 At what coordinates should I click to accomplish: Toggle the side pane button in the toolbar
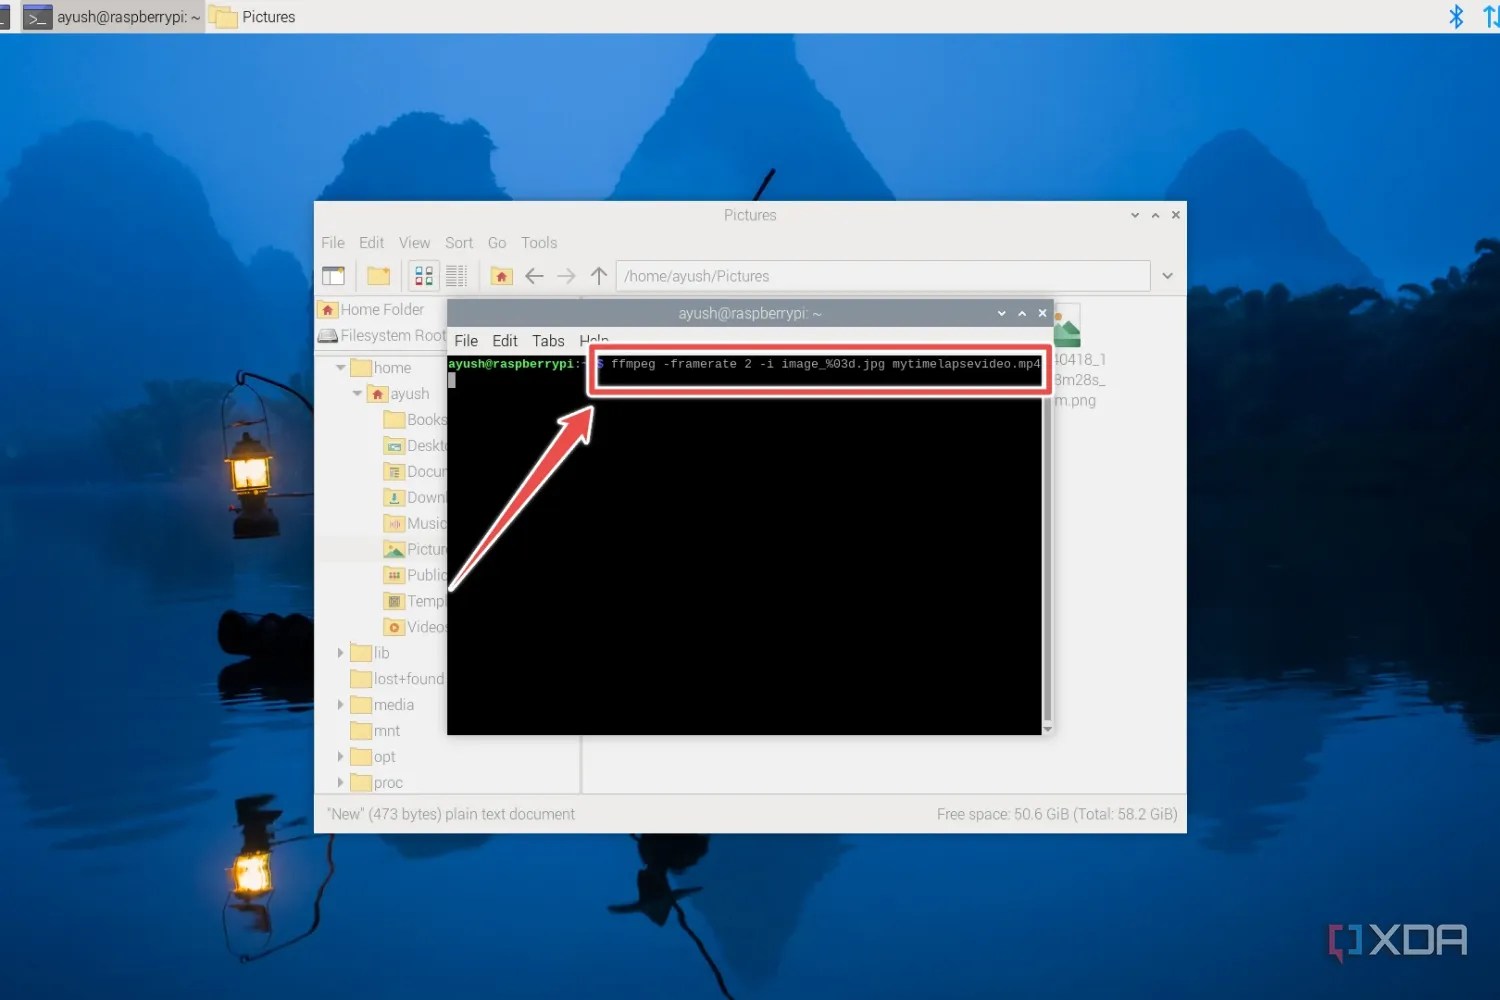[334, 276]
